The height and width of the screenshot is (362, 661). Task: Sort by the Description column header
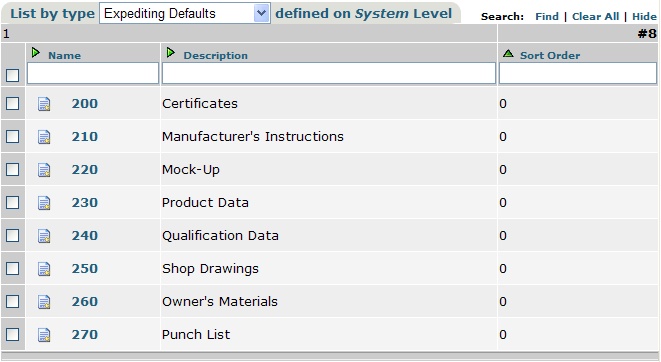tap(215, 56)
